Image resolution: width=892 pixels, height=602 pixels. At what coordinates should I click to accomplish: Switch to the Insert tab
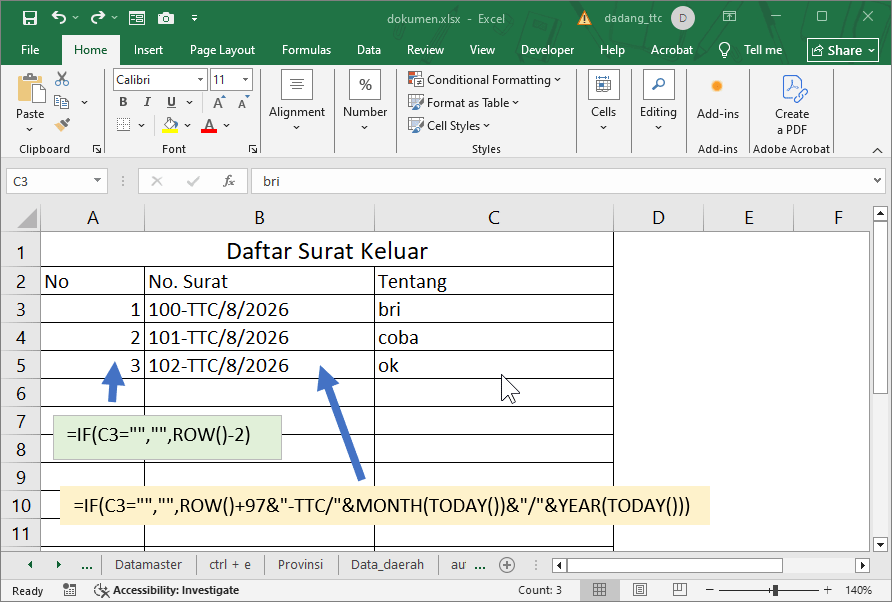(148, 50)
